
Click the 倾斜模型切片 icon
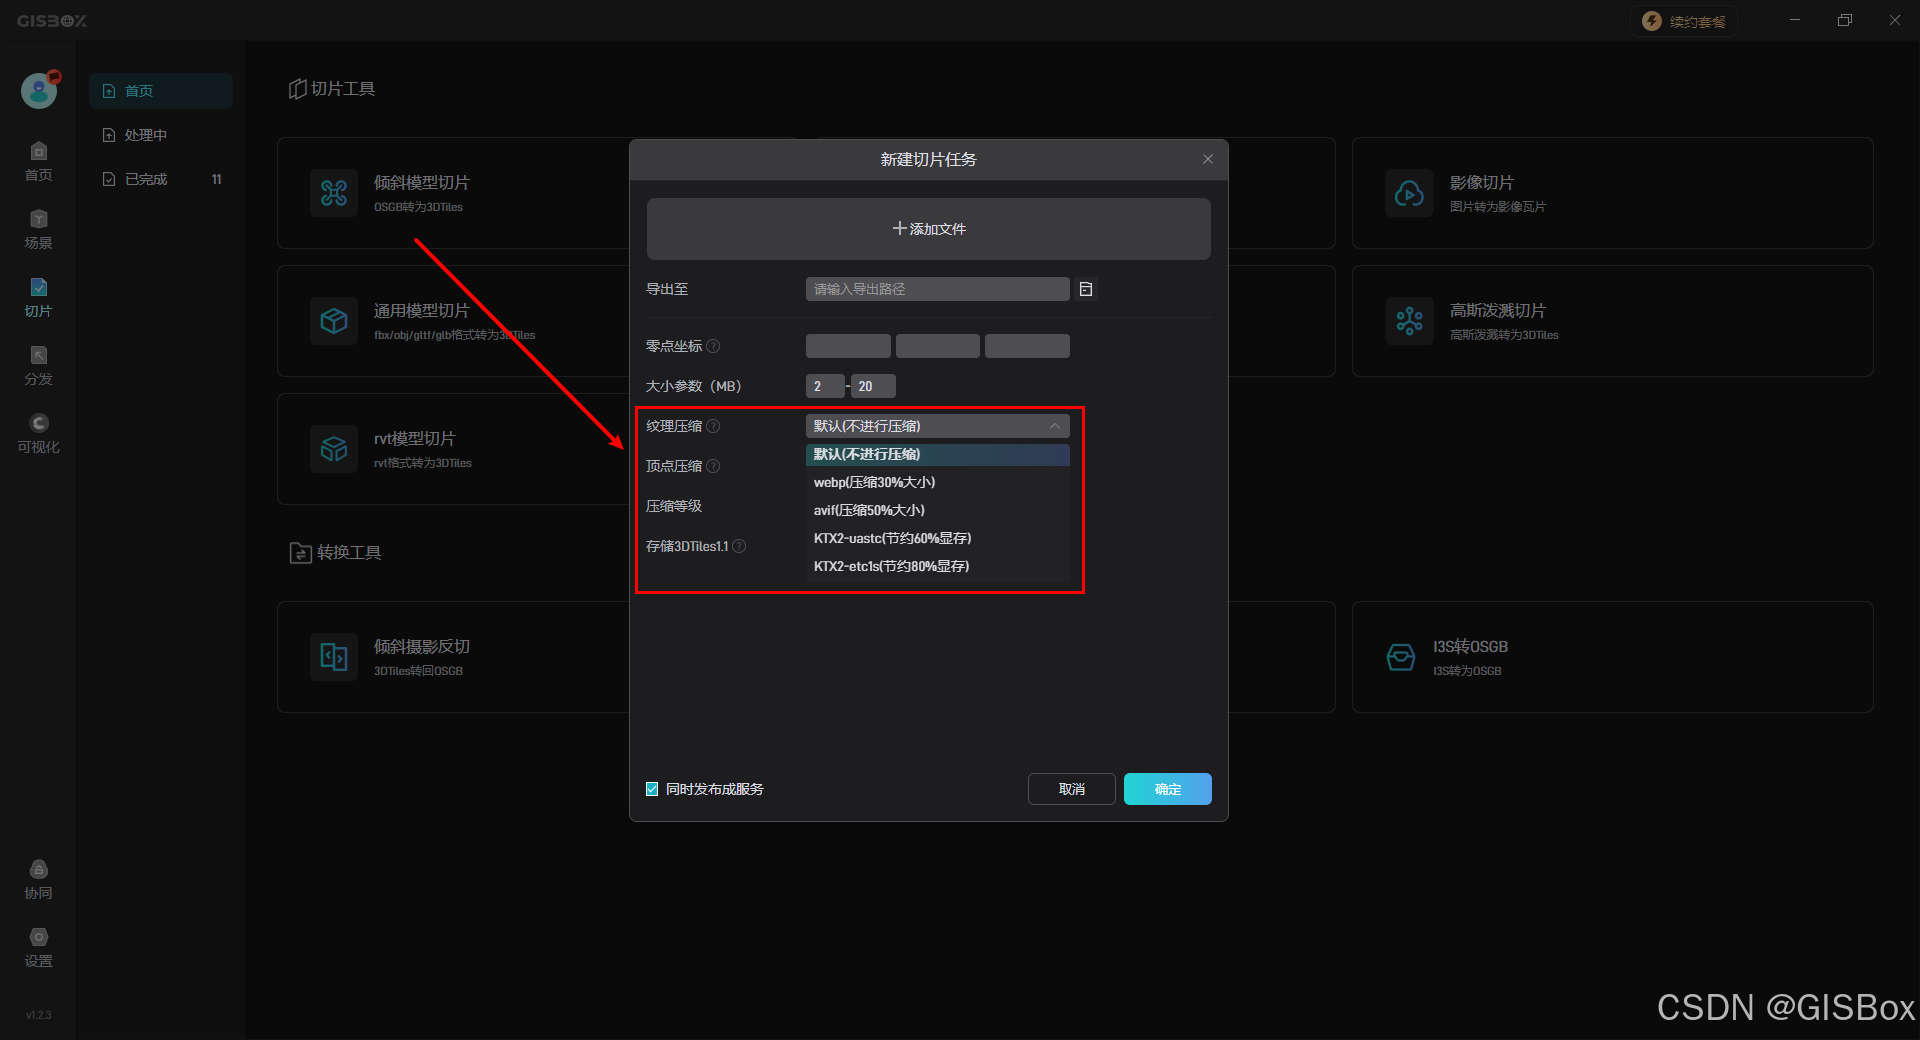(334, 193)
